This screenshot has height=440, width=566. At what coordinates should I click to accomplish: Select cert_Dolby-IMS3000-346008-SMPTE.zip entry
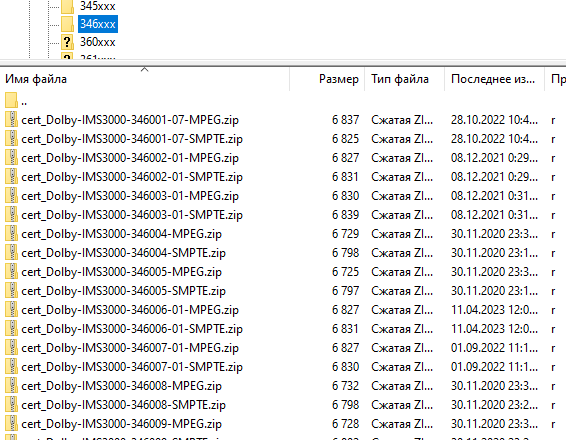pyautogui.click(x=123, y=405)
